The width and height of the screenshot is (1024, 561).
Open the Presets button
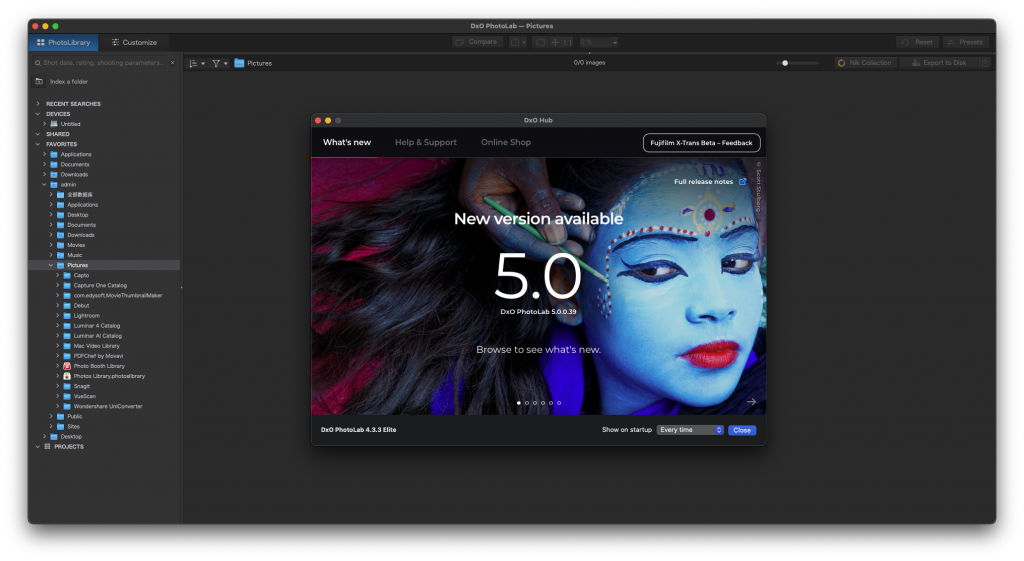coord(965,42)
